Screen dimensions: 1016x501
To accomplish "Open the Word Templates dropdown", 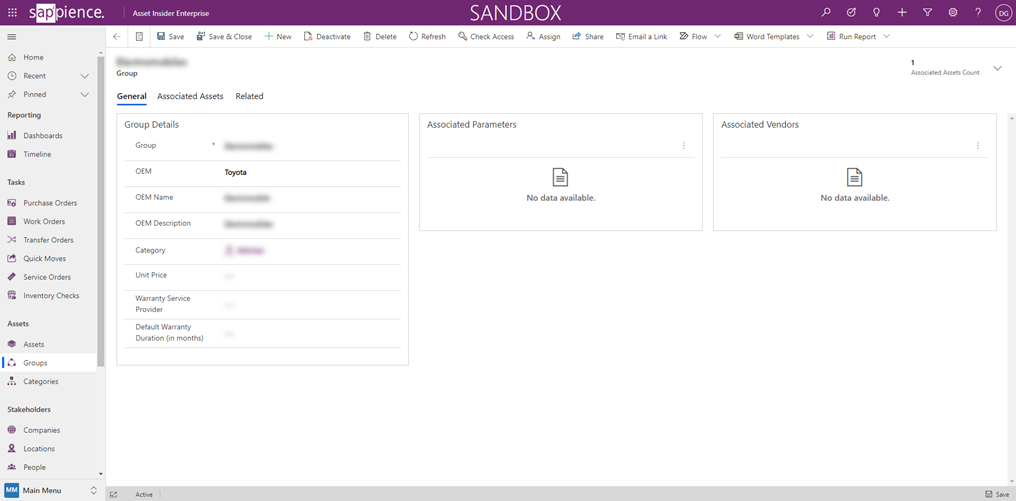I will click(x=809, y=37).
